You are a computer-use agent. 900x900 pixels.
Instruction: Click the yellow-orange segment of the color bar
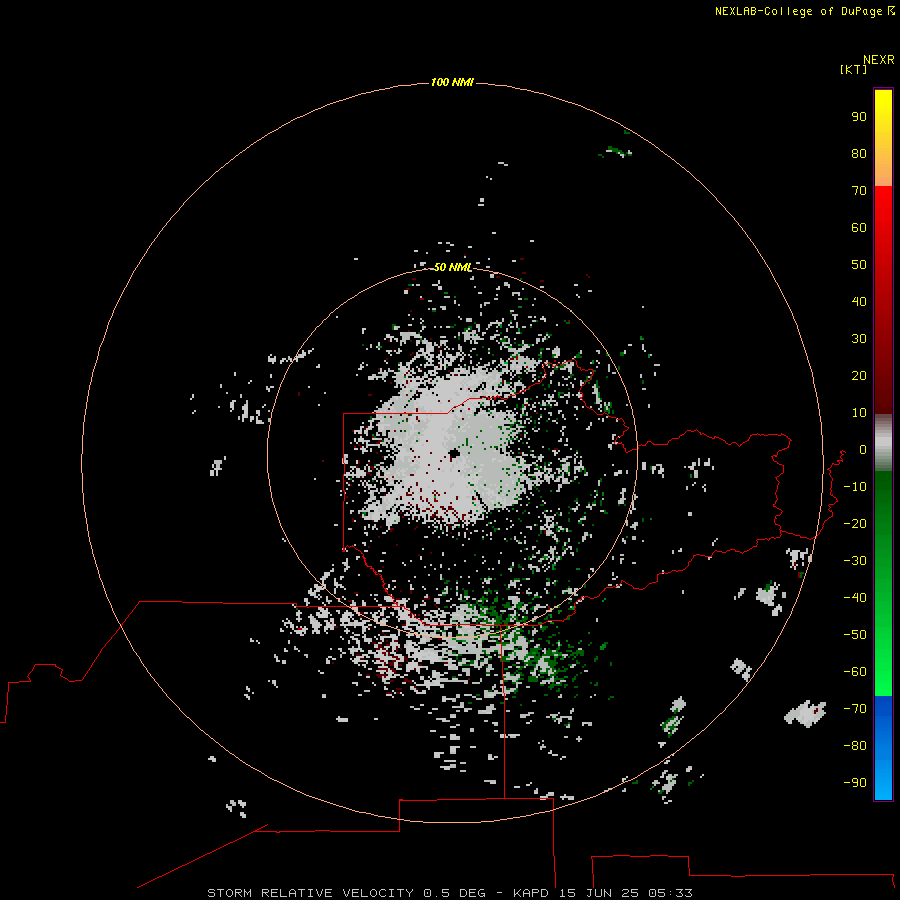[x=883, y=138]
